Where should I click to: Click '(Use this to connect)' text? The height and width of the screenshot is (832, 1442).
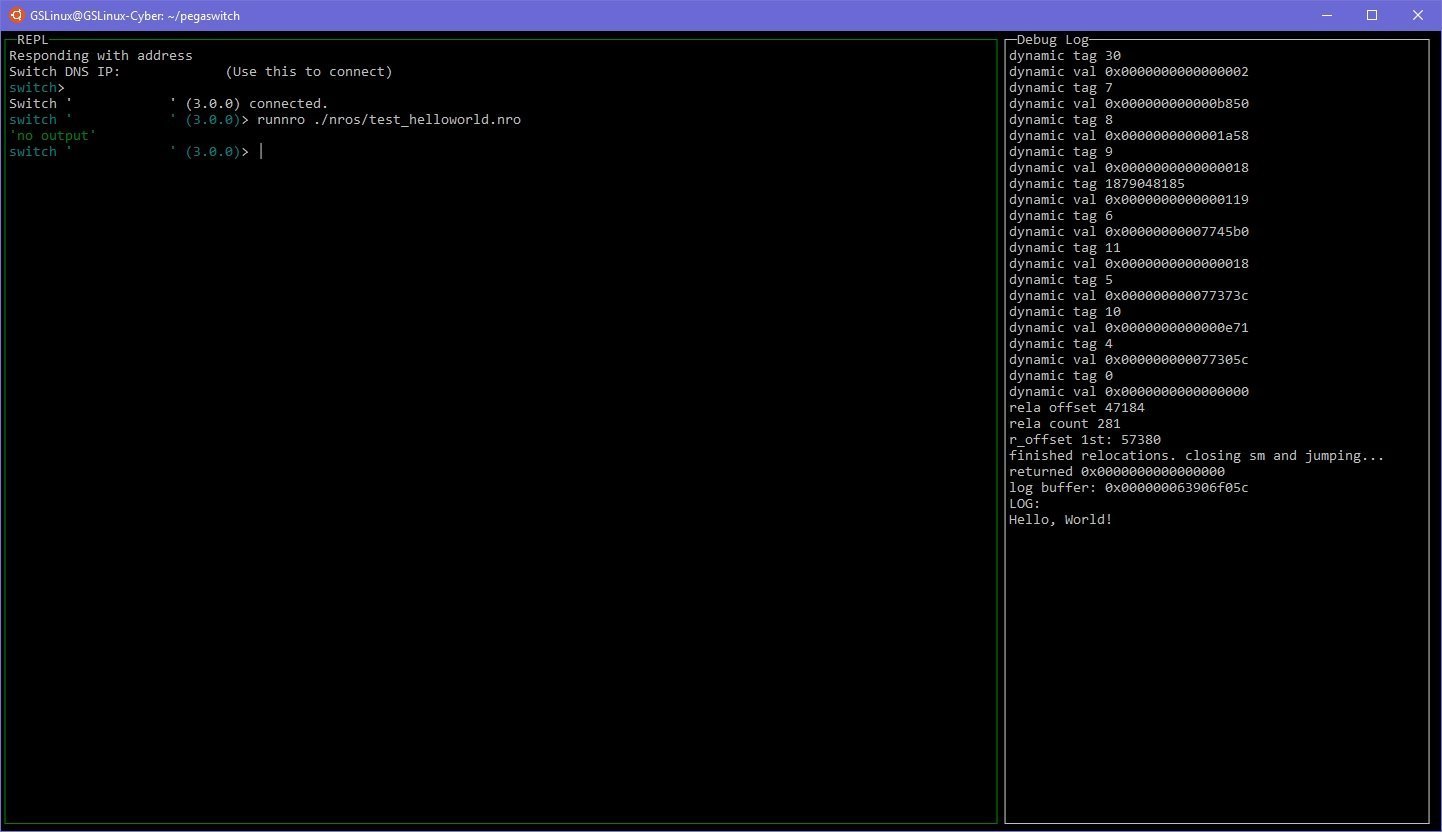(x=309, y=72)
